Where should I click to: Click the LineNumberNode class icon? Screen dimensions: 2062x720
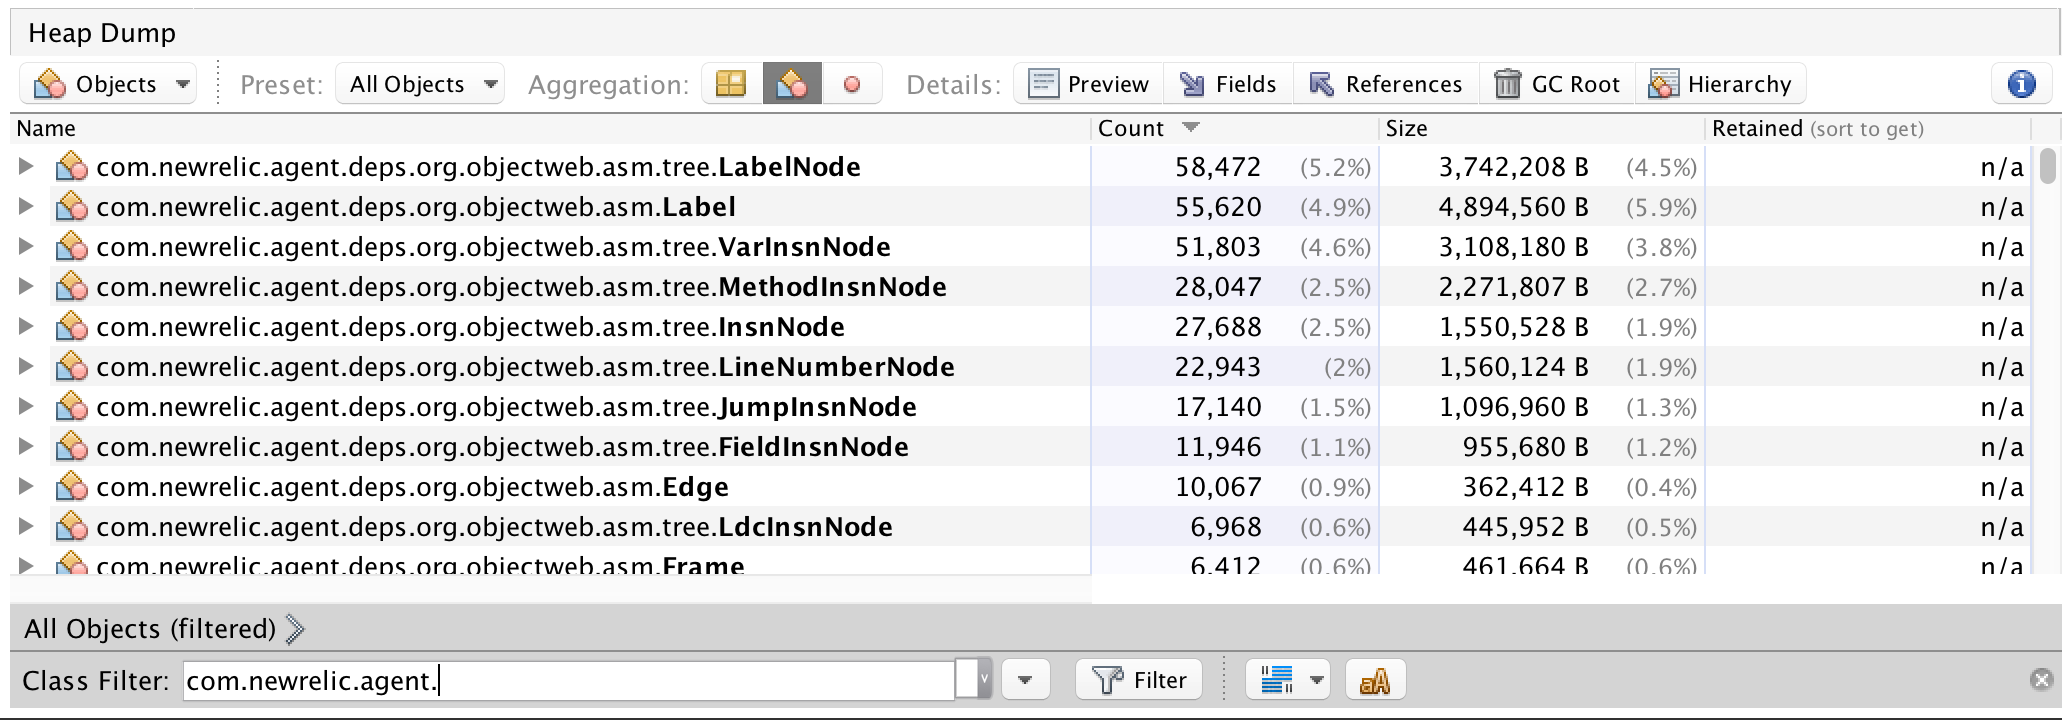(72, 367)
